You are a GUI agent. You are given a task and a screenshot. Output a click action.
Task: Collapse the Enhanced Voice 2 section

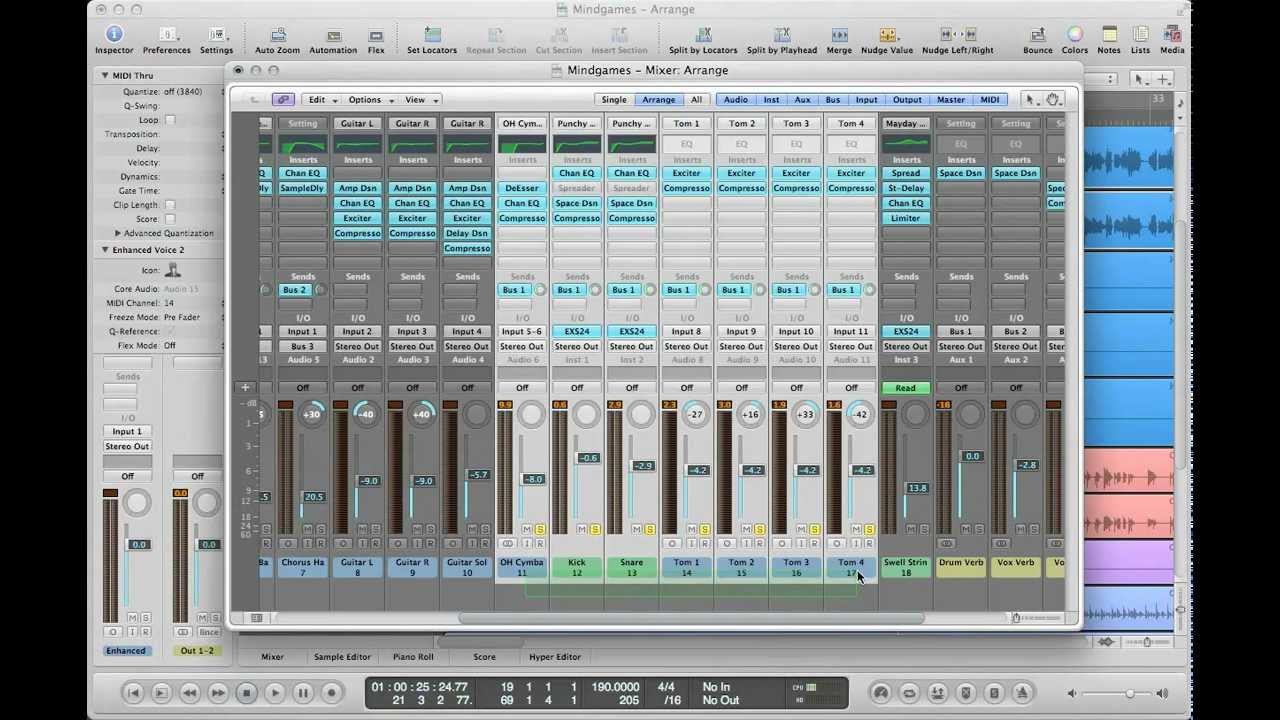(x=105, y=250)
